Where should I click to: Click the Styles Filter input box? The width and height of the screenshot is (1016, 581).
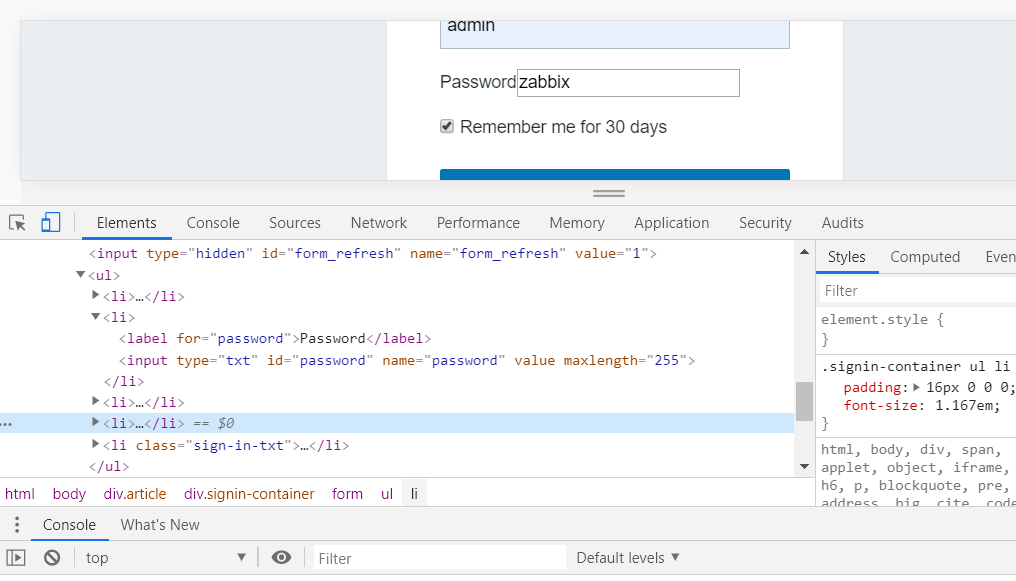click(915, 291)
